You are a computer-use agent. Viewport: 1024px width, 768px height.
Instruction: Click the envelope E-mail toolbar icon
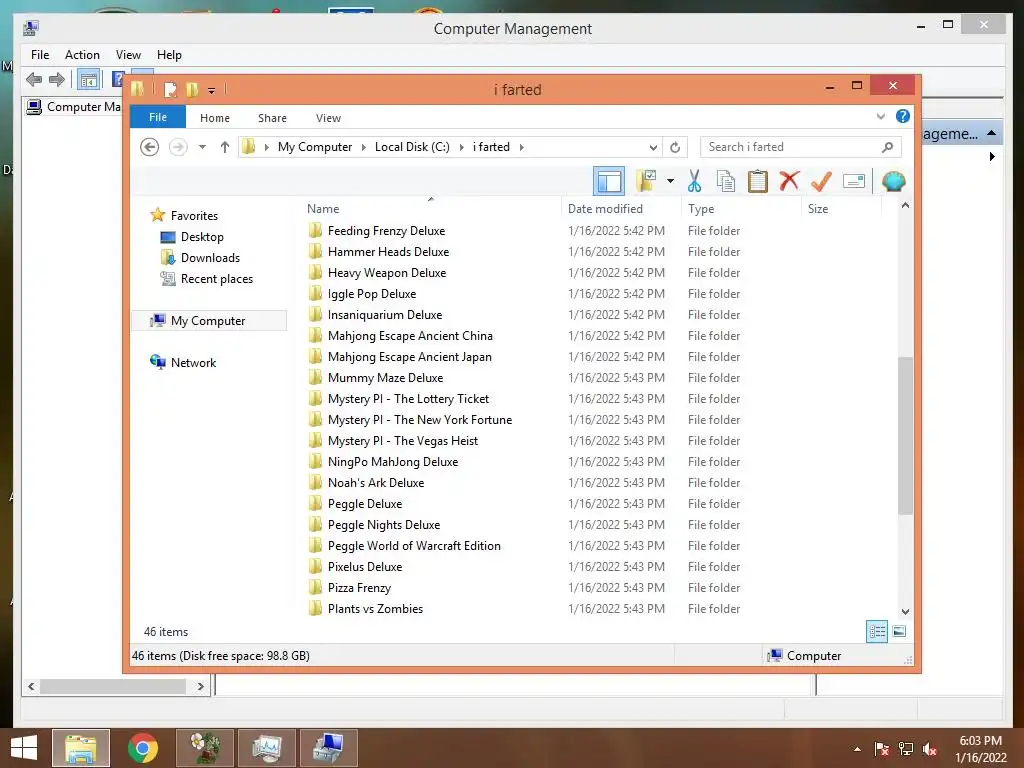(854, 181)
